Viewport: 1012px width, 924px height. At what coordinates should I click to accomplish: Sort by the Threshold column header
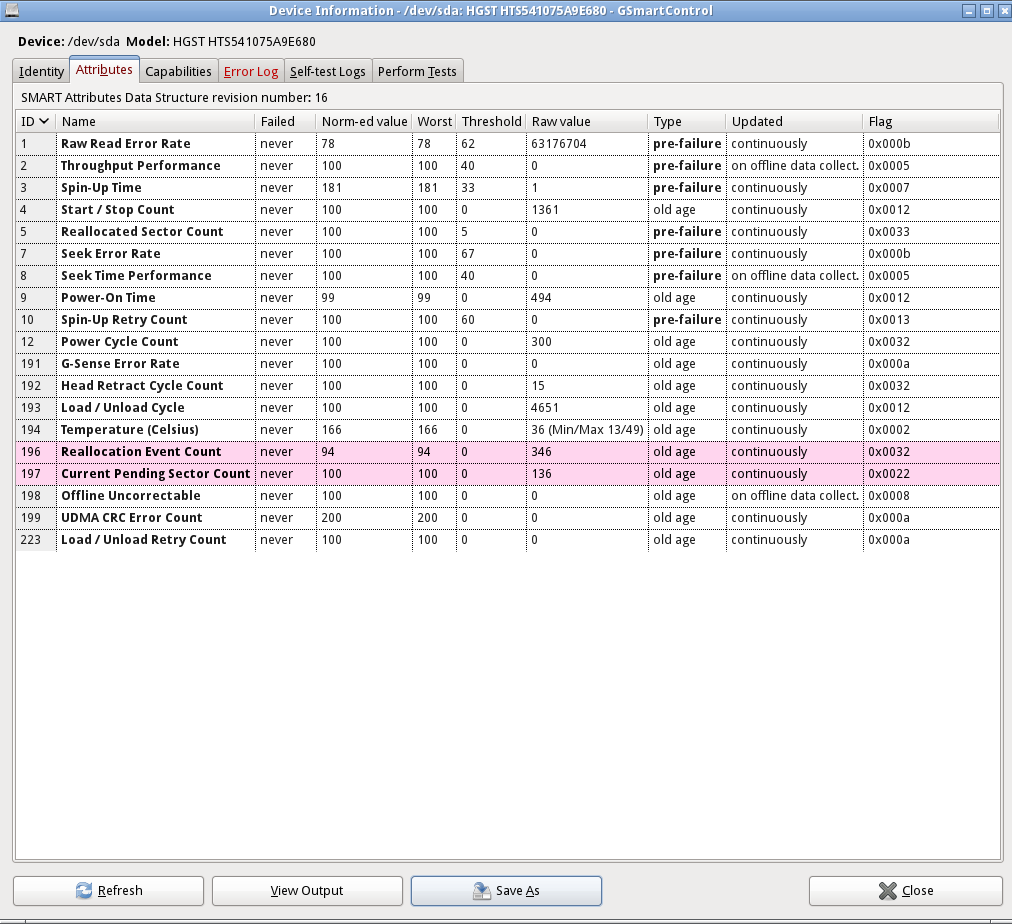tap(491, 121)
